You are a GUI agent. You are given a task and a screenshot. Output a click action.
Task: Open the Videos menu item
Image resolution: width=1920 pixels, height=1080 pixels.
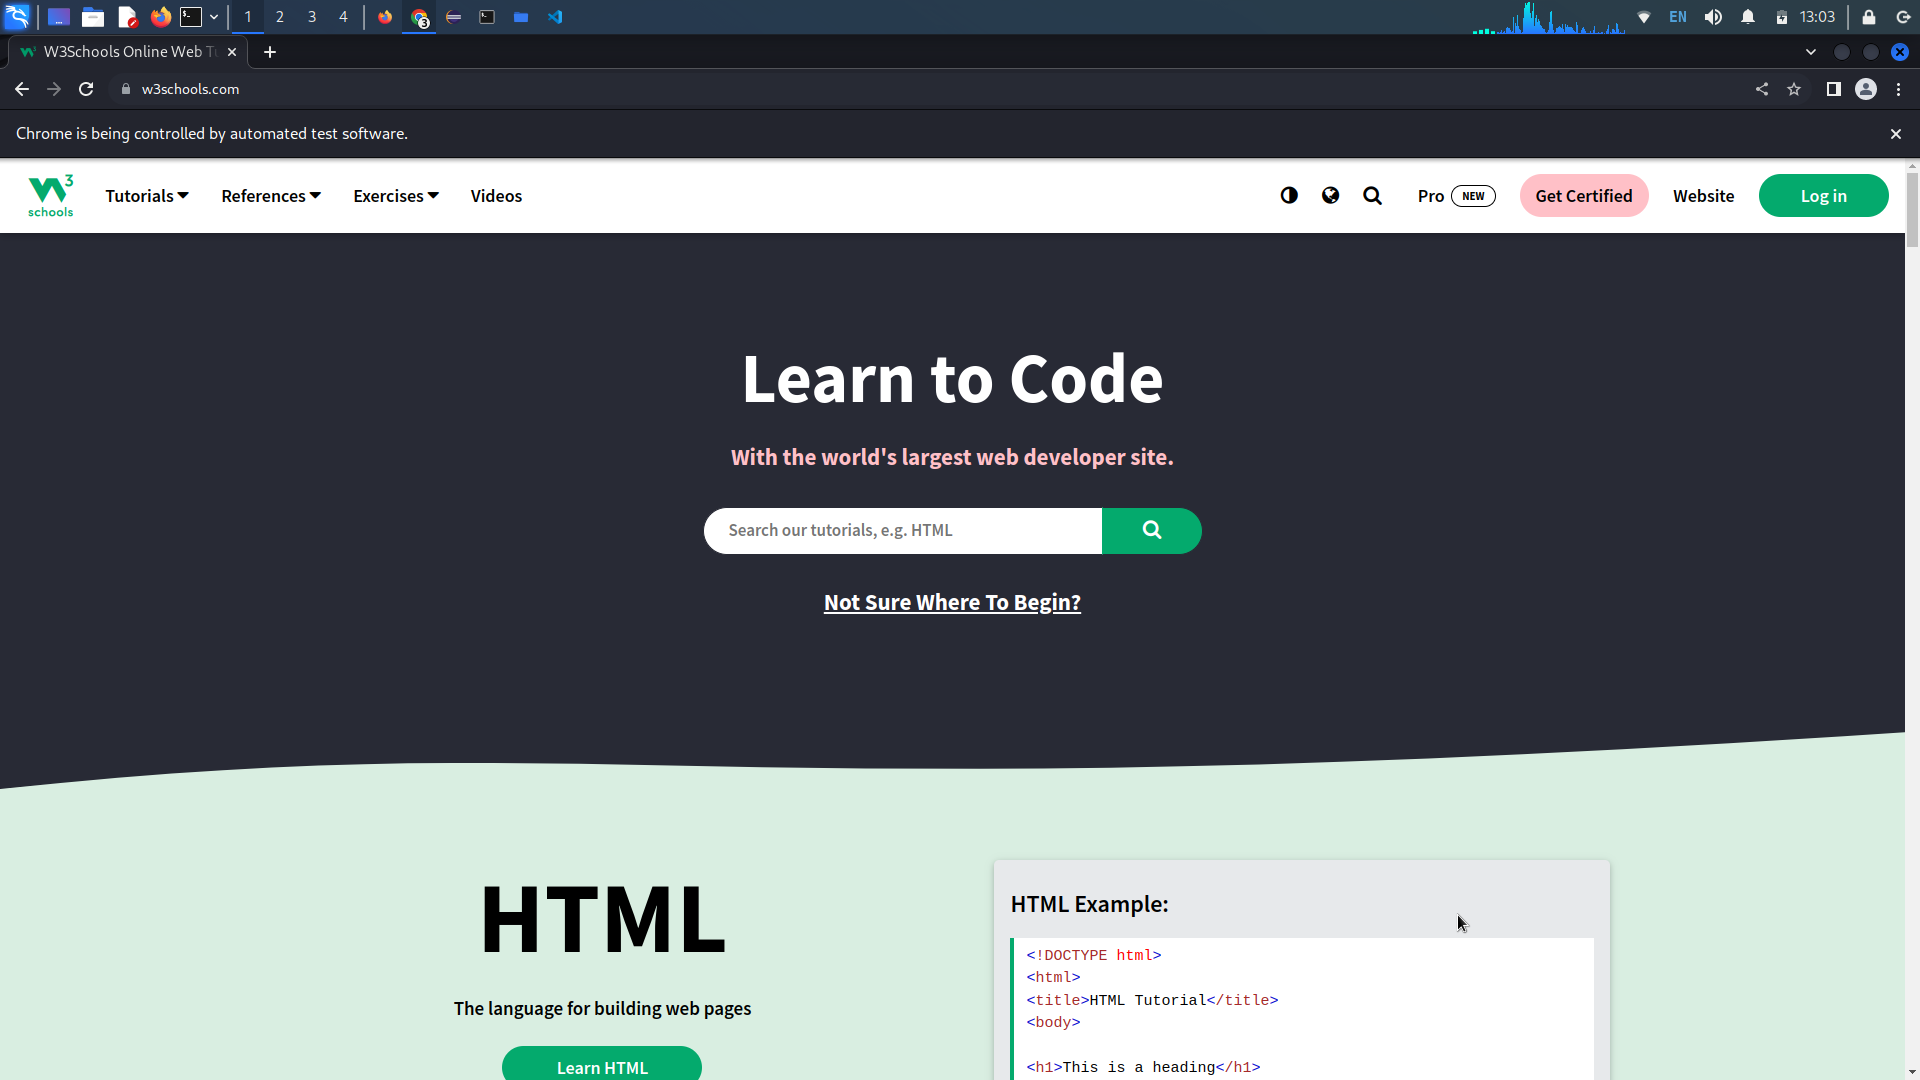click(496, 196)
